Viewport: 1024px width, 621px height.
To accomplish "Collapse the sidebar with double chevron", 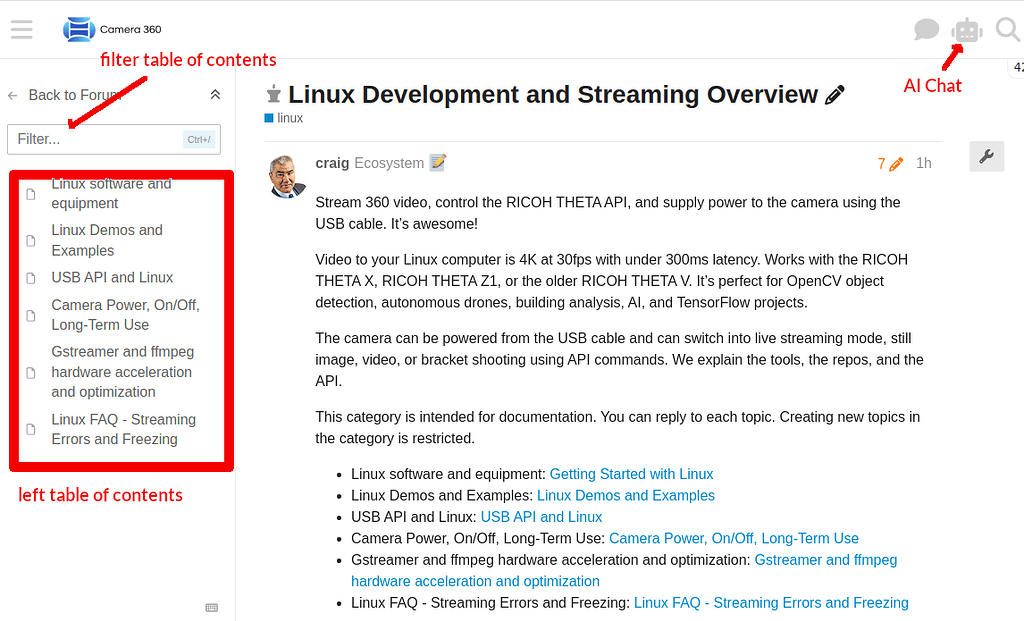I will tap(215, 95).
